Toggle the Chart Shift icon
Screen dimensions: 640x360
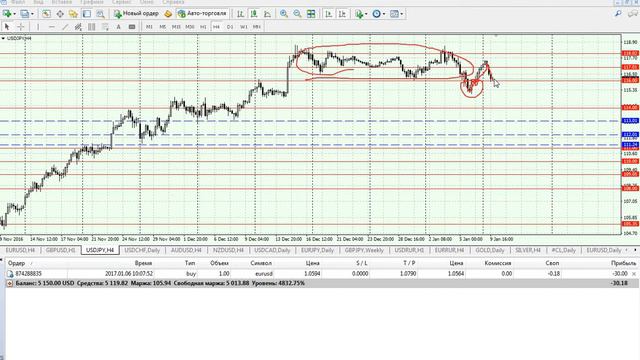(x=342, y=14)
